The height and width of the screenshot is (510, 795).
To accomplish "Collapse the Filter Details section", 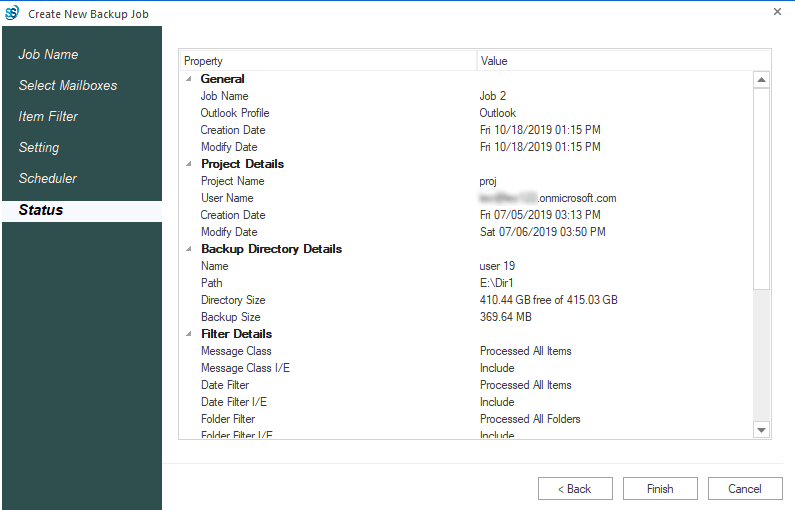I will pyautogui.click(x=189, y=334).
